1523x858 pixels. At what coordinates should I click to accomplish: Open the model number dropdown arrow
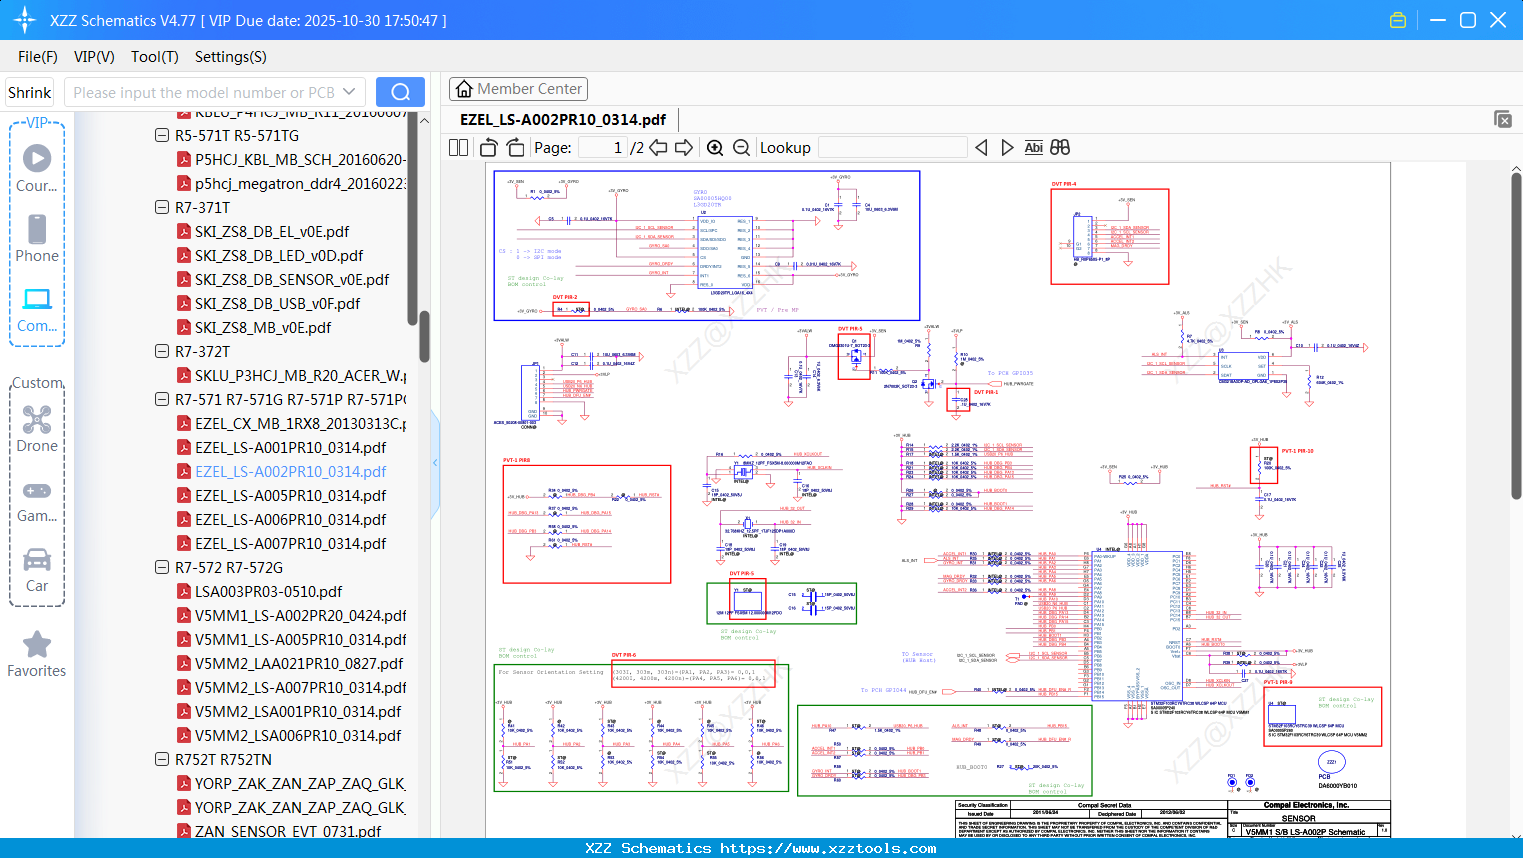[349, 92]
